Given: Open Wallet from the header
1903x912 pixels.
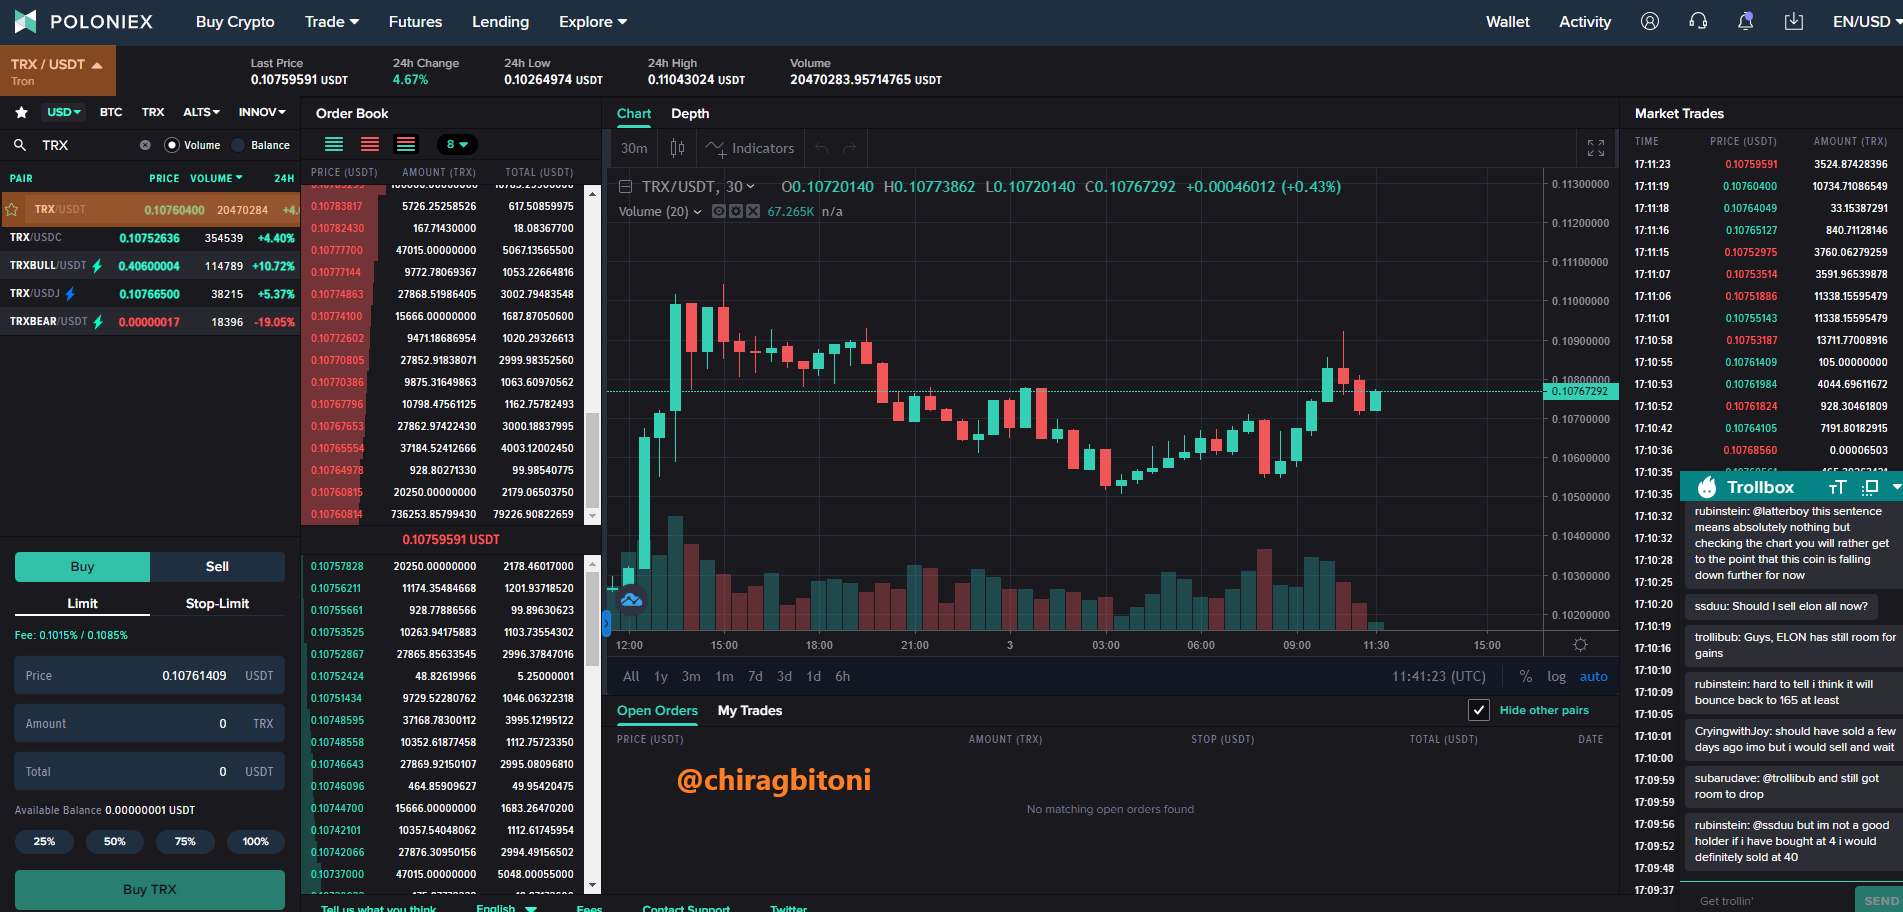Looking at the screenshot, I should (x=1508, y=21).
